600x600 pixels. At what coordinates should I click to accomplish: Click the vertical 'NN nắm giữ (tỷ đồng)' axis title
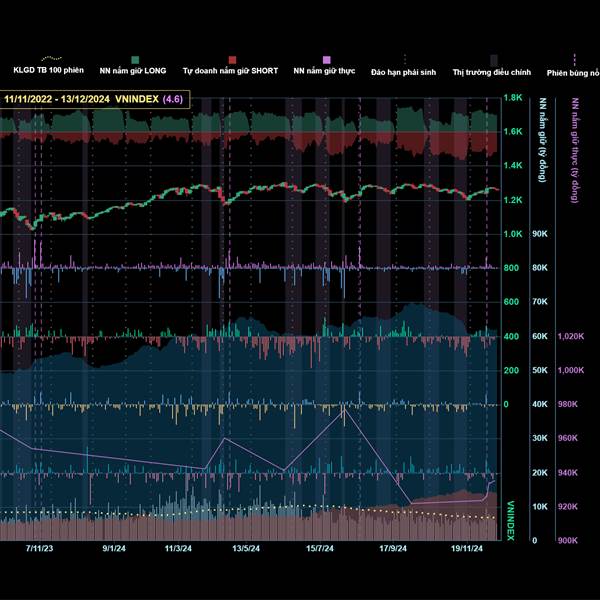(542, 140)
